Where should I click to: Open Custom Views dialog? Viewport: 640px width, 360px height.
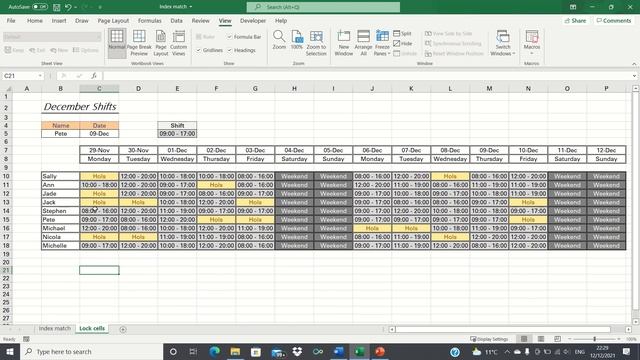[178, 42]
